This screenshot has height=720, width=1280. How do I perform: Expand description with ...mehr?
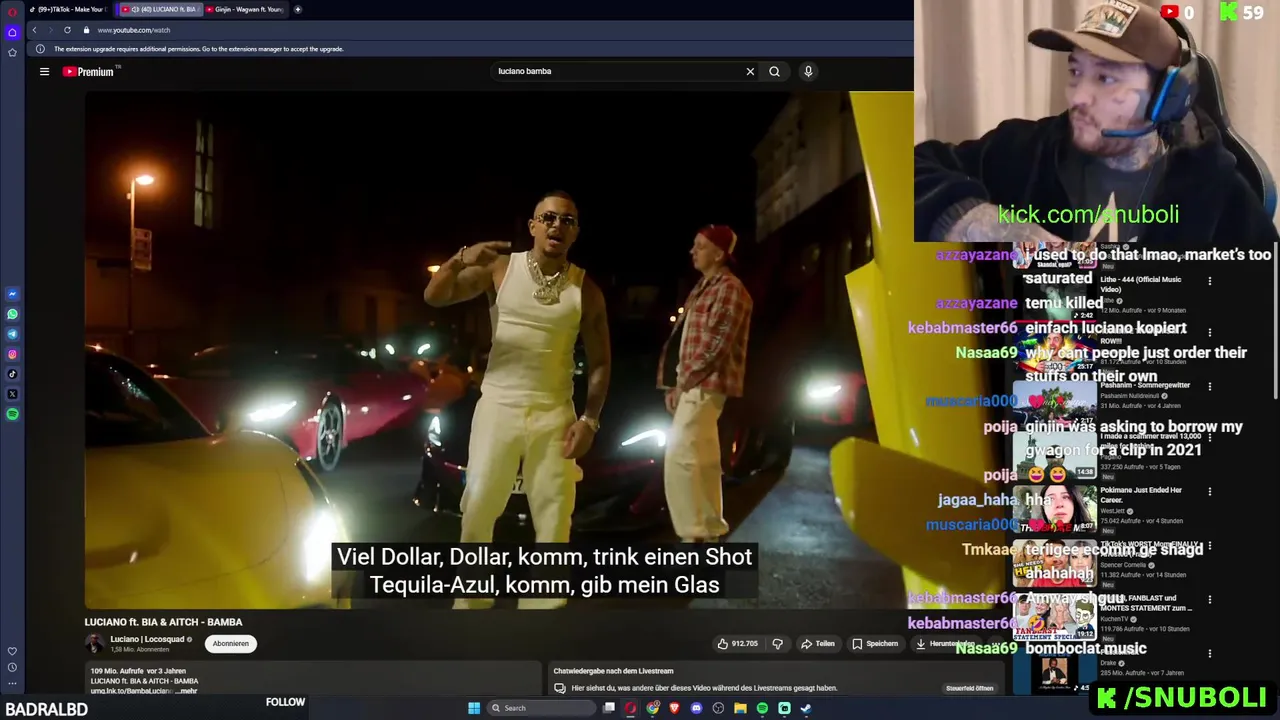186,691
